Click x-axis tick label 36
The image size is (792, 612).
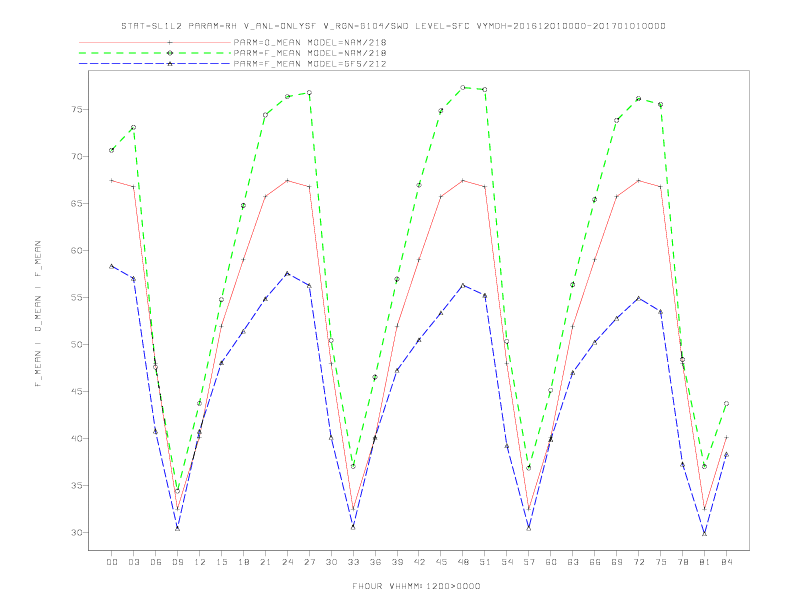point(375,562)
